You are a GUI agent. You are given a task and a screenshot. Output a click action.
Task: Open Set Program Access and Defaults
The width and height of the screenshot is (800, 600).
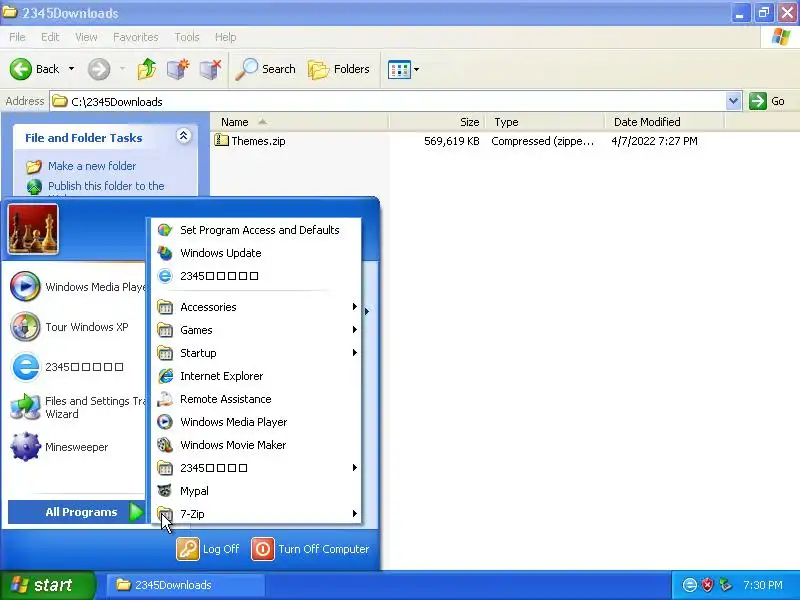[x=256, y=230]
